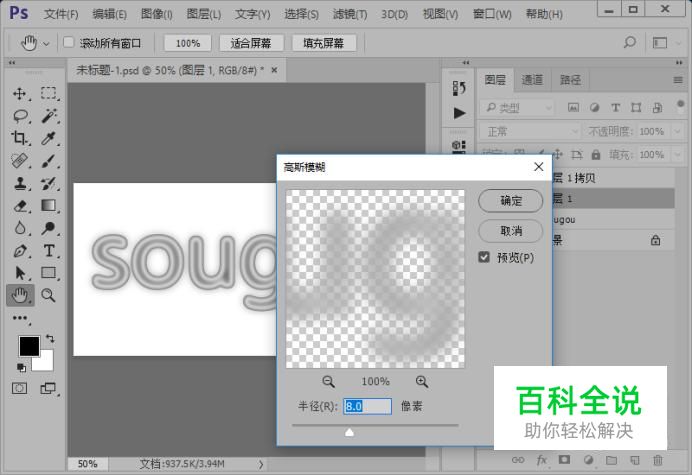
Task: Open the extra tools ellipsis menu
Action: [x=20, y=318]
